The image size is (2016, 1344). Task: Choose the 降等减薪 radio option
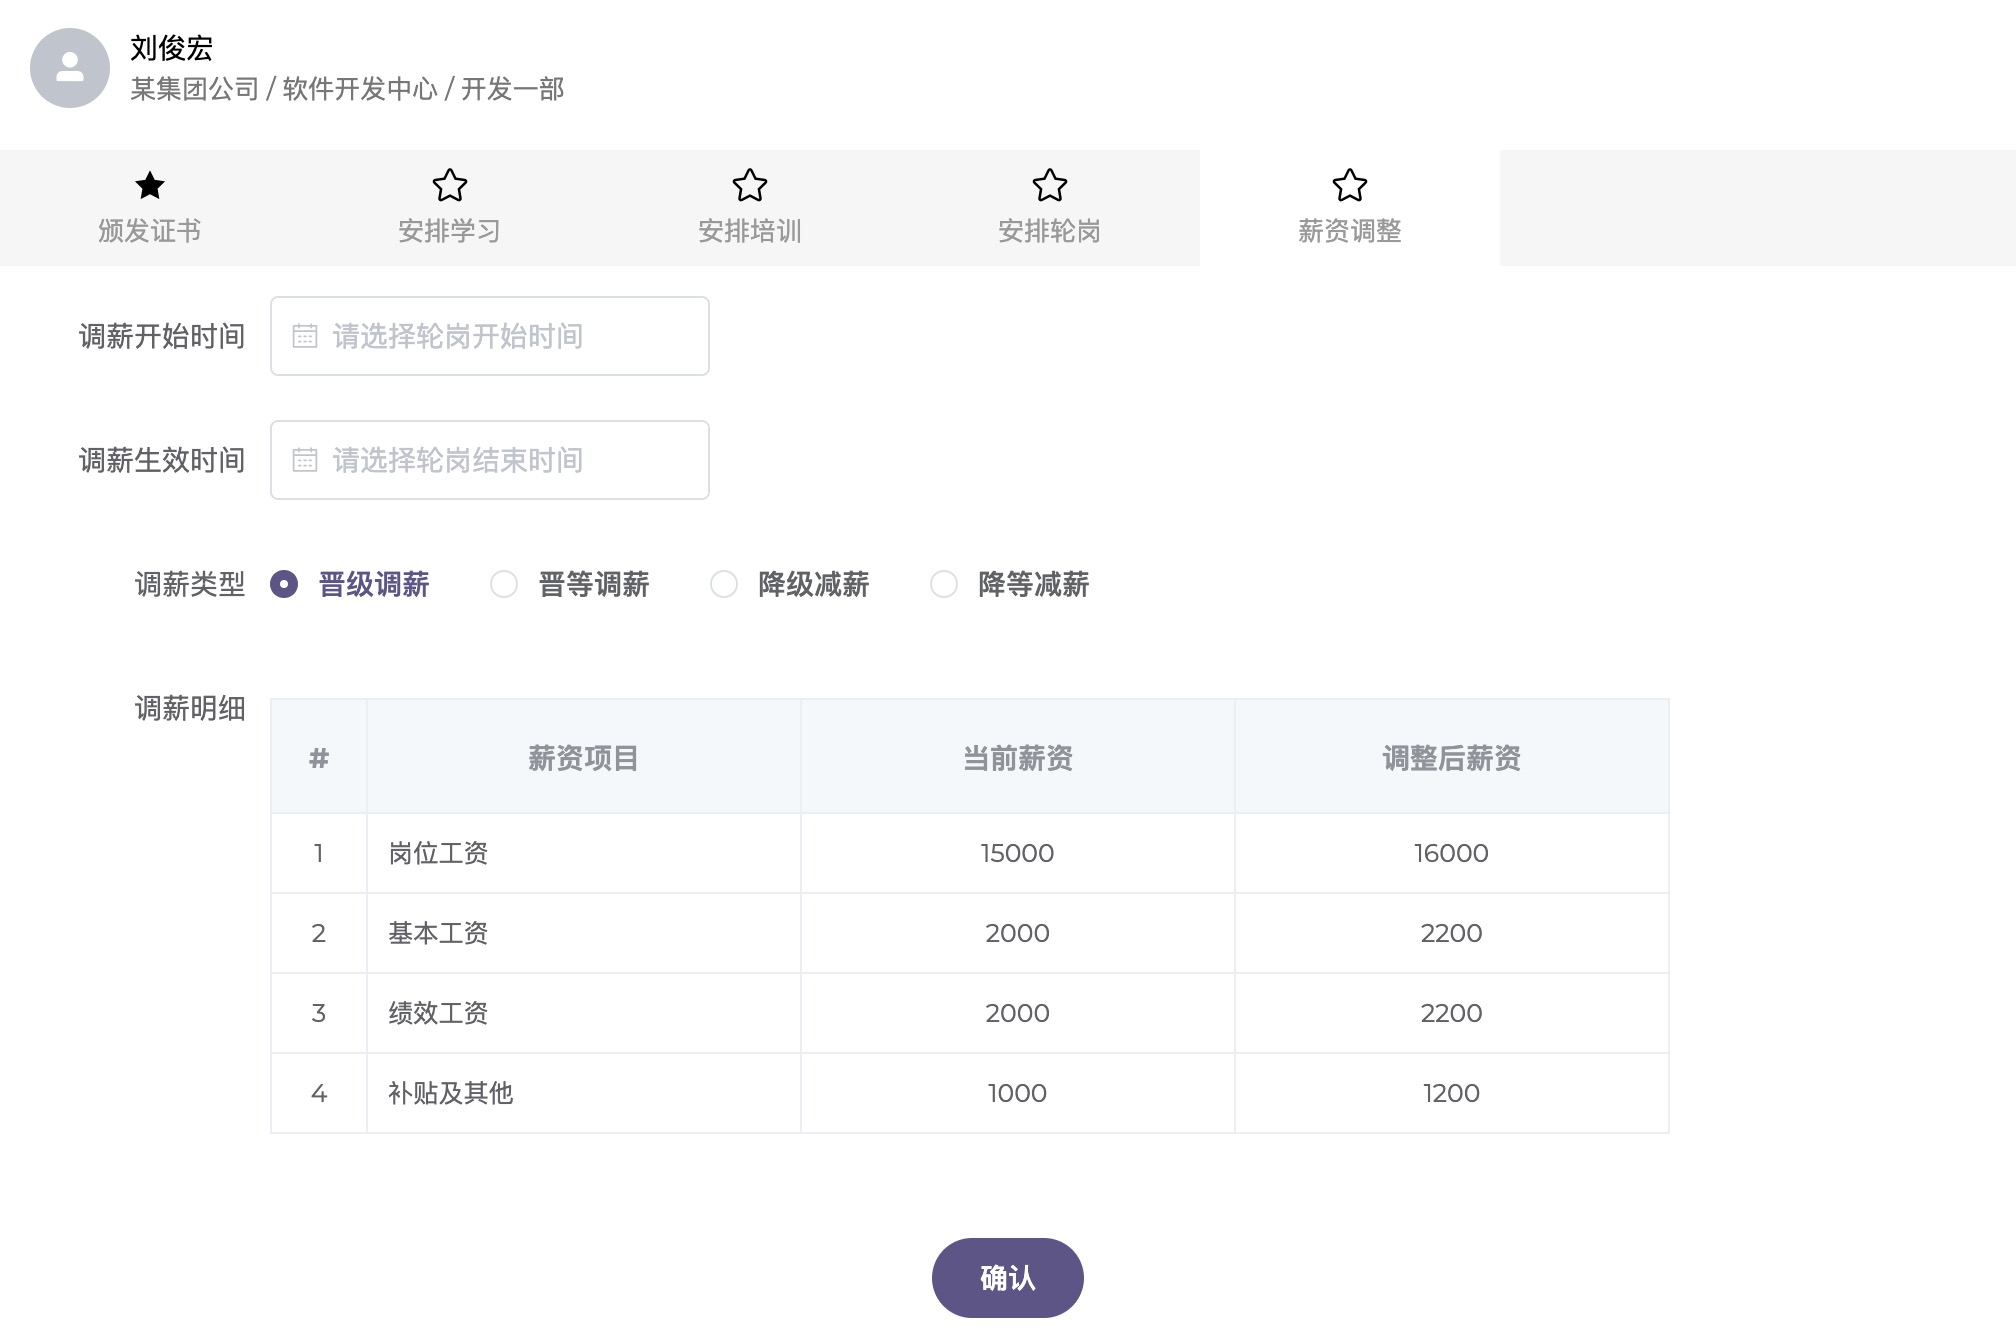click(x=944, y=584)
